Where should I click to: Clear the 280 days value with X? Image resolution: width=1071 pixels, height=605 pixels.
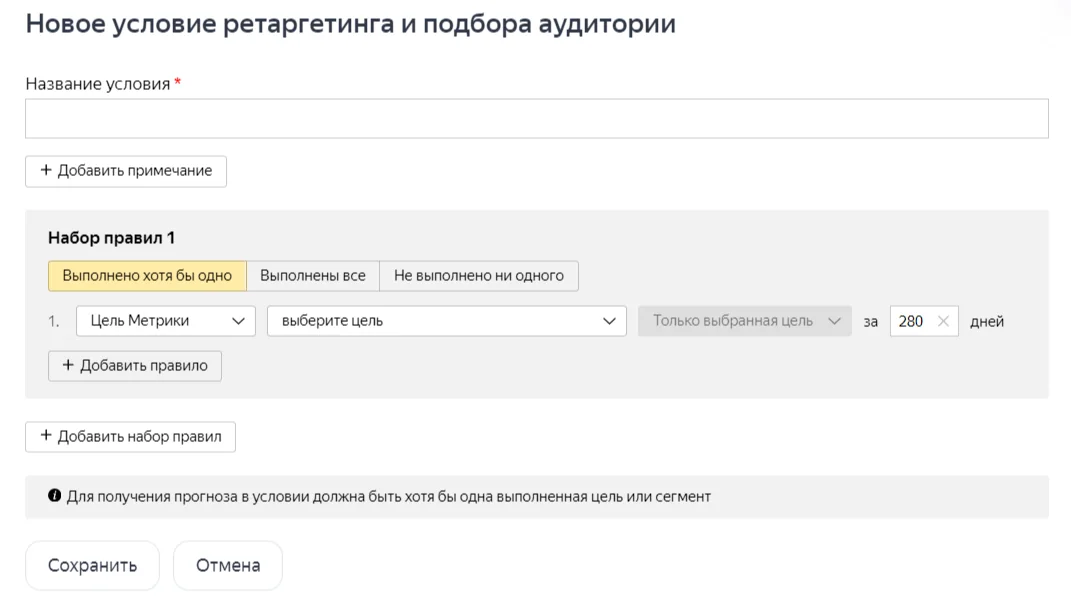(x=943, y=321)
